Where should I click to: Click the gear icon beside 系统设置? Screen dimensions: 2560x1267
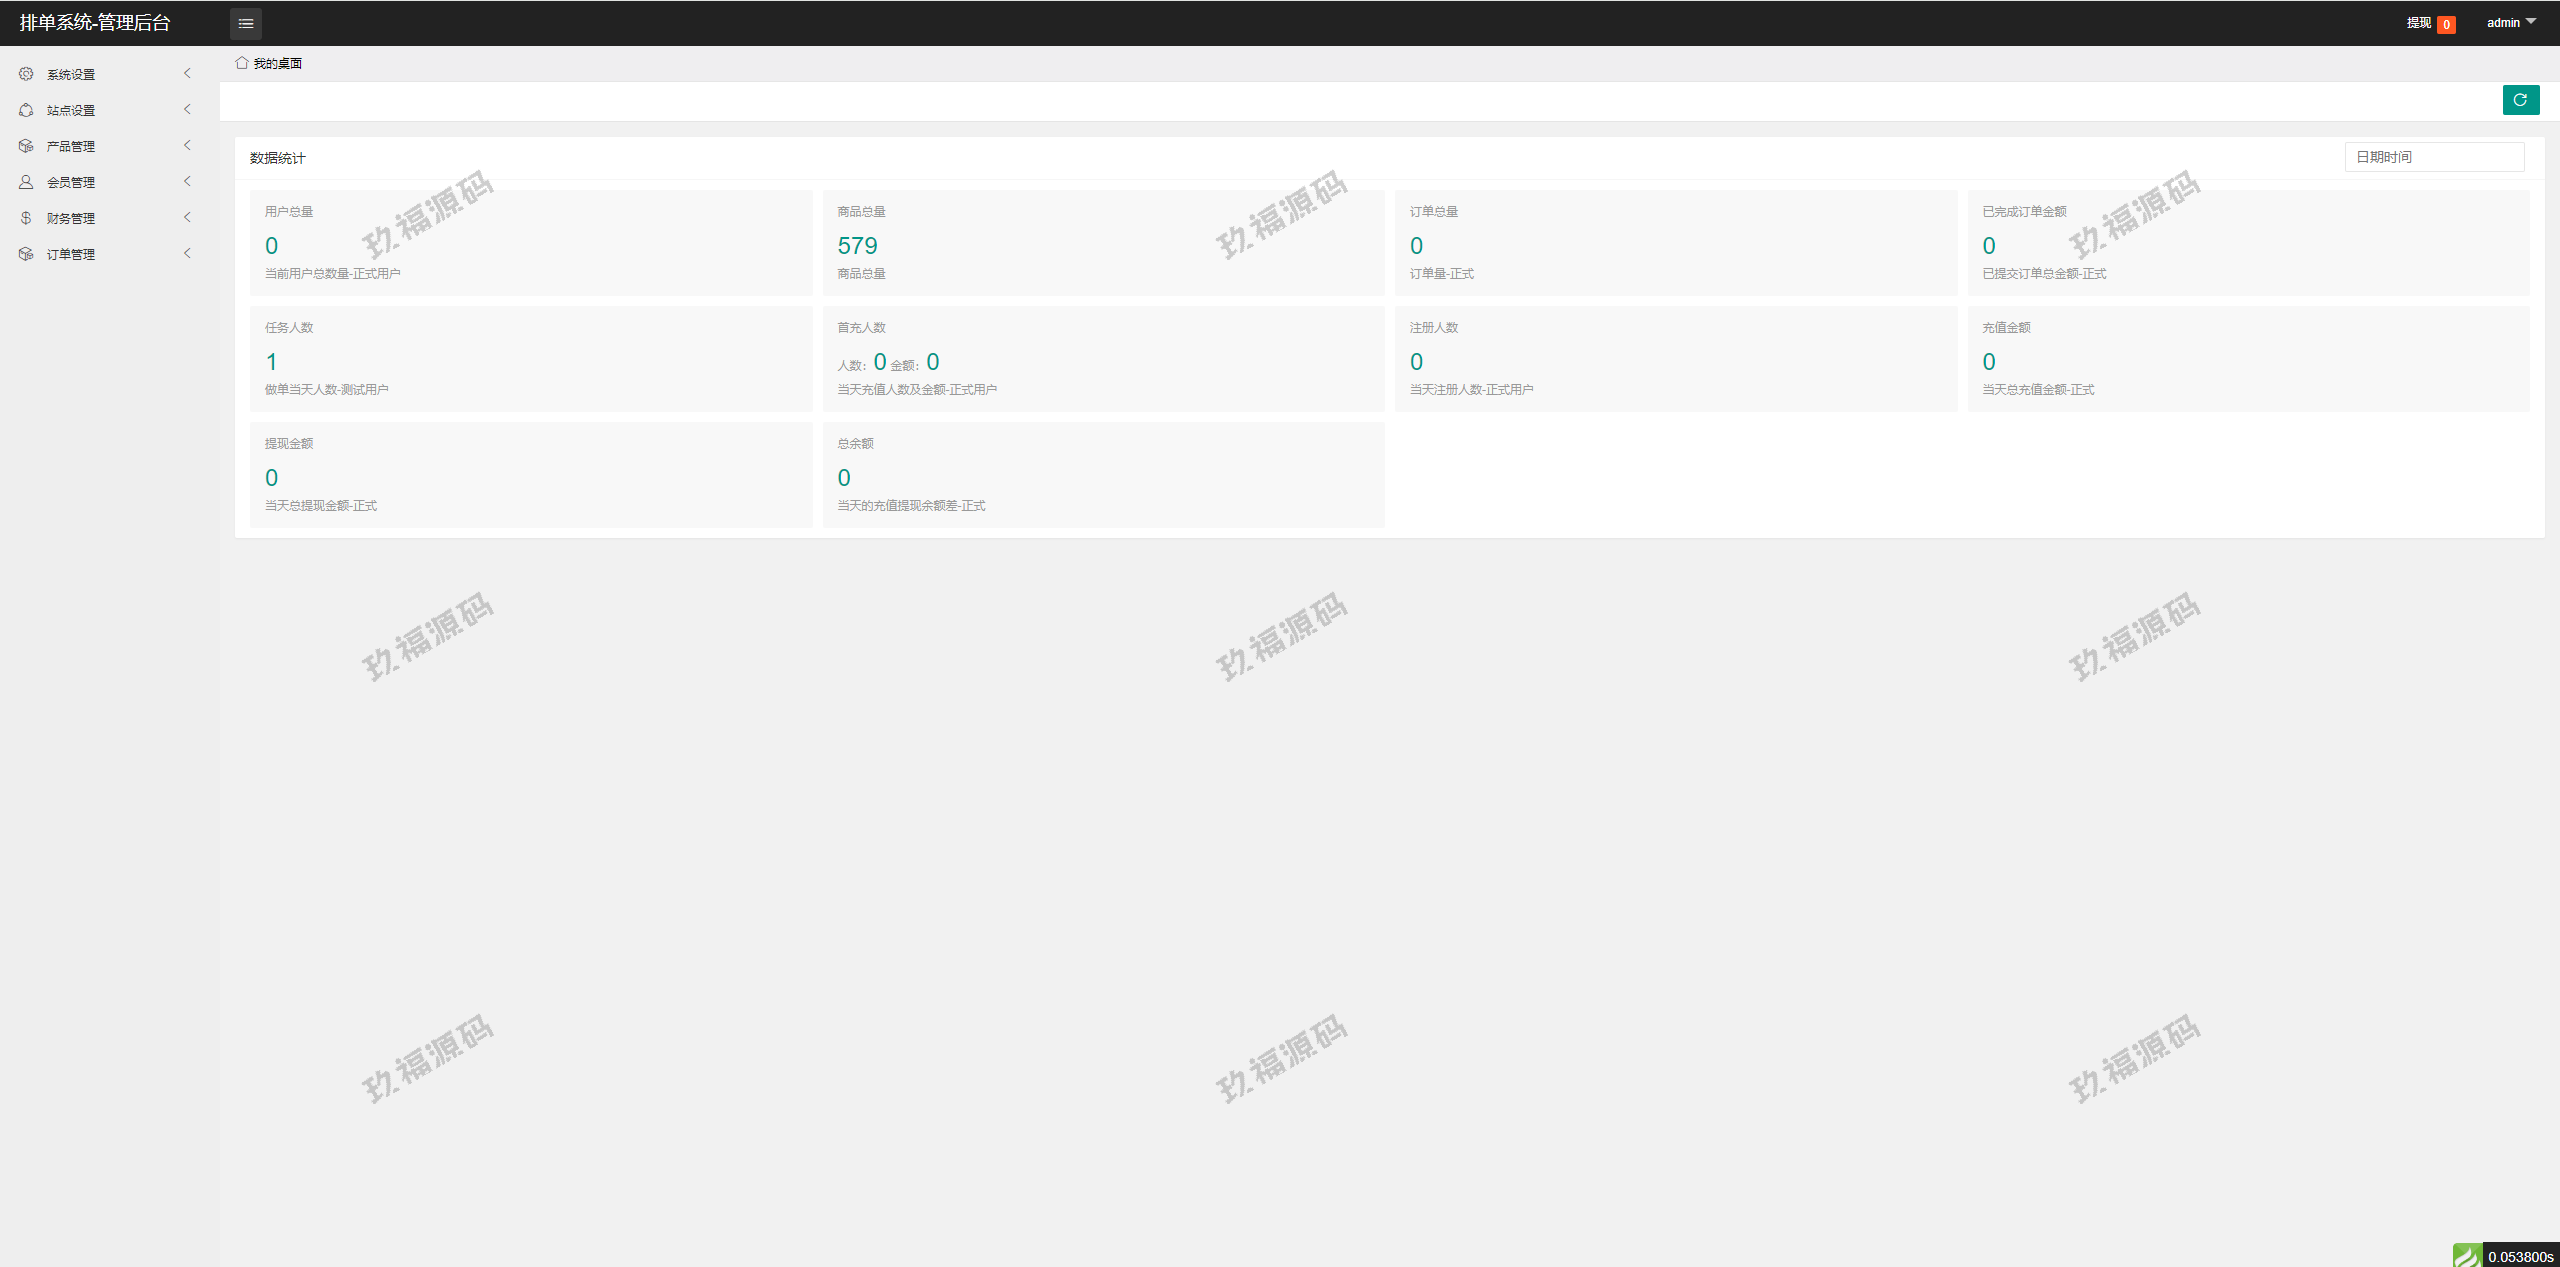26,74
